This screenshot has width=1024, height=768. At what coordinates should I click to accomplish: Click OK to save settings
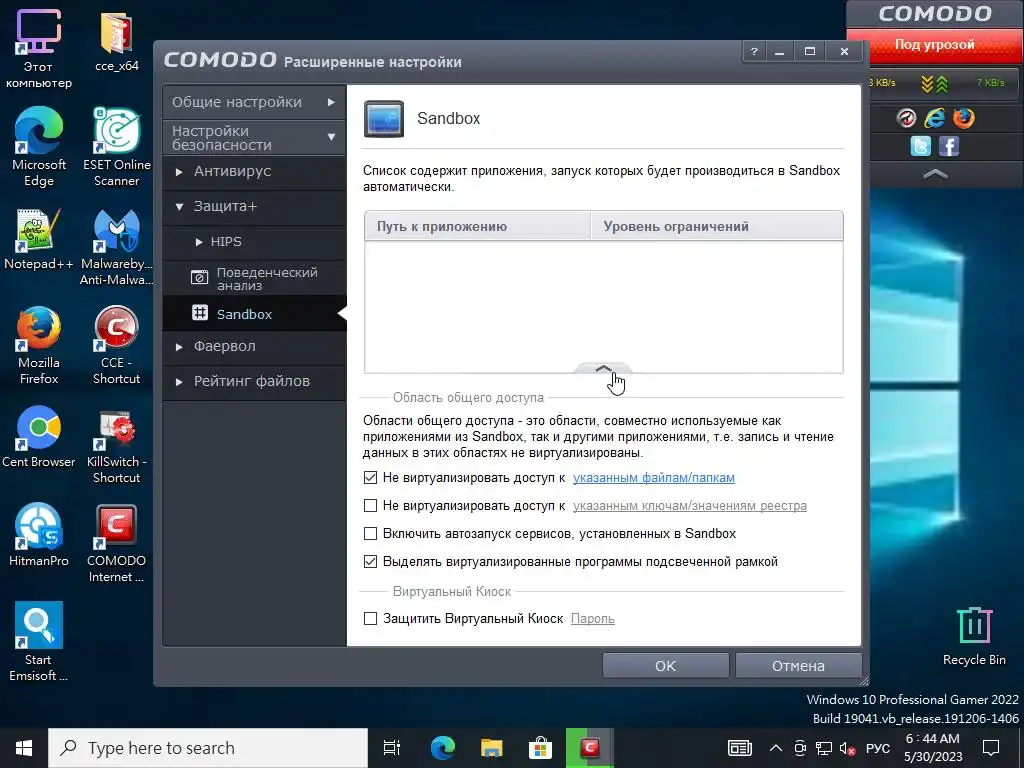(x=665, y=665)
